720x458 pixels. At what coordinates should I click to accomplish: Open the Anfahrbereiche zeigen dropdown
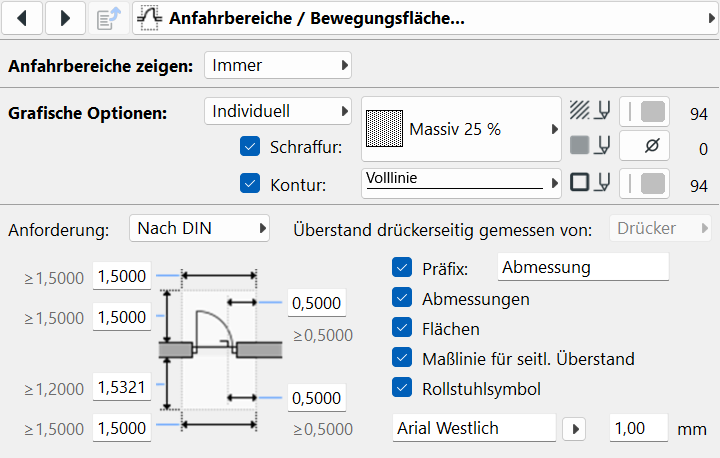tap(278, 65)
